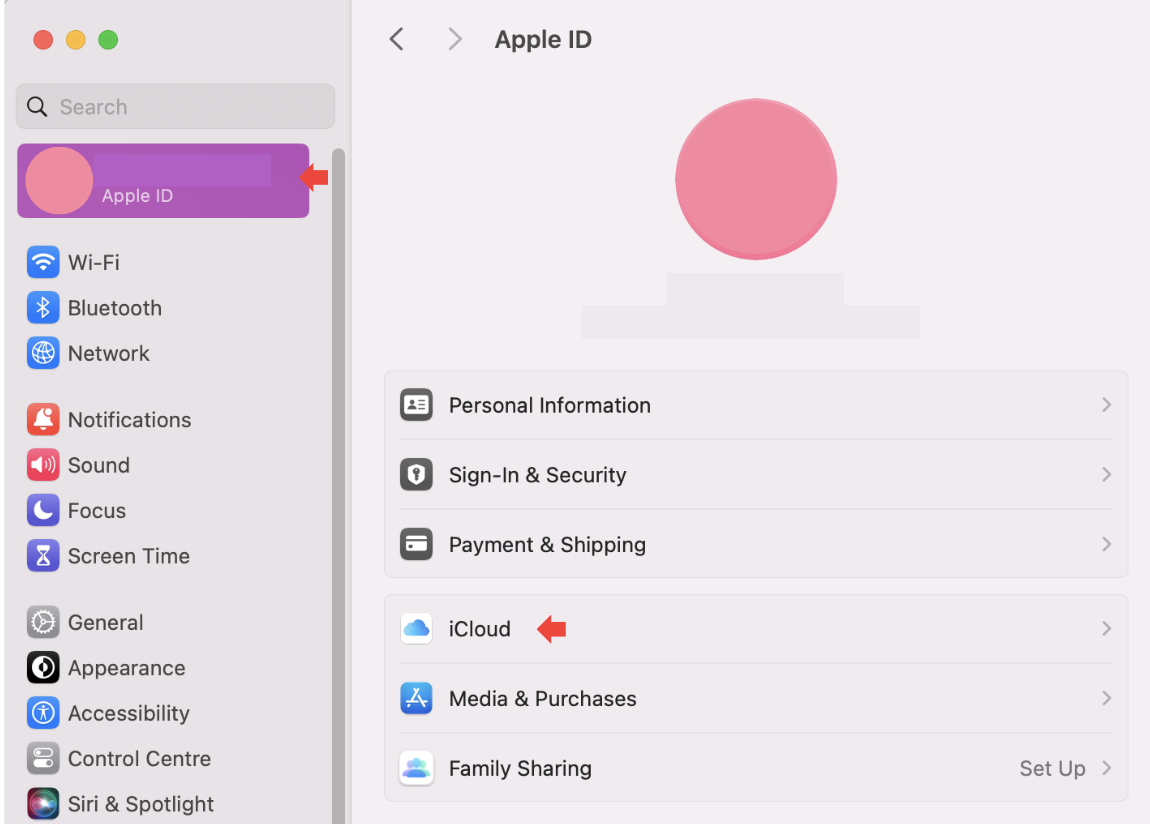
Task: Select Sound label in sidebar
Action: click(x=99, y=466)
